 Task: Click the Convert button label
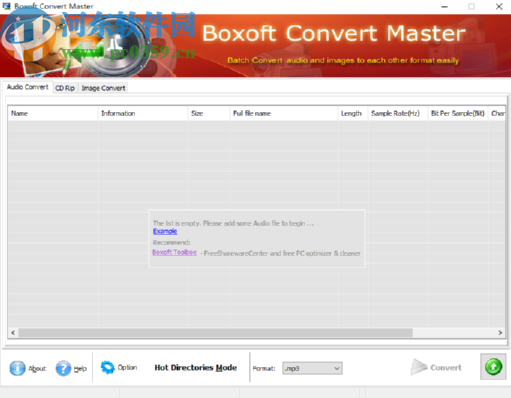pyautogui.click(x=446, y=368)
